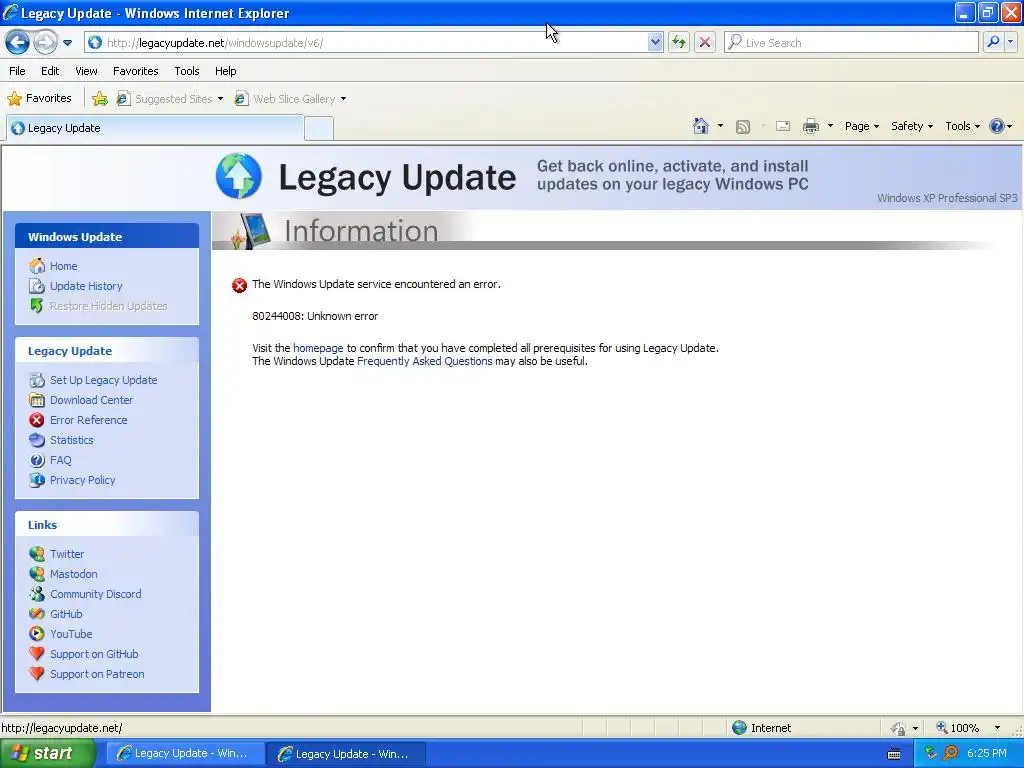Go back with the Back arrow button
Screen dimensions: 1024x768
[x=18, y=42]
